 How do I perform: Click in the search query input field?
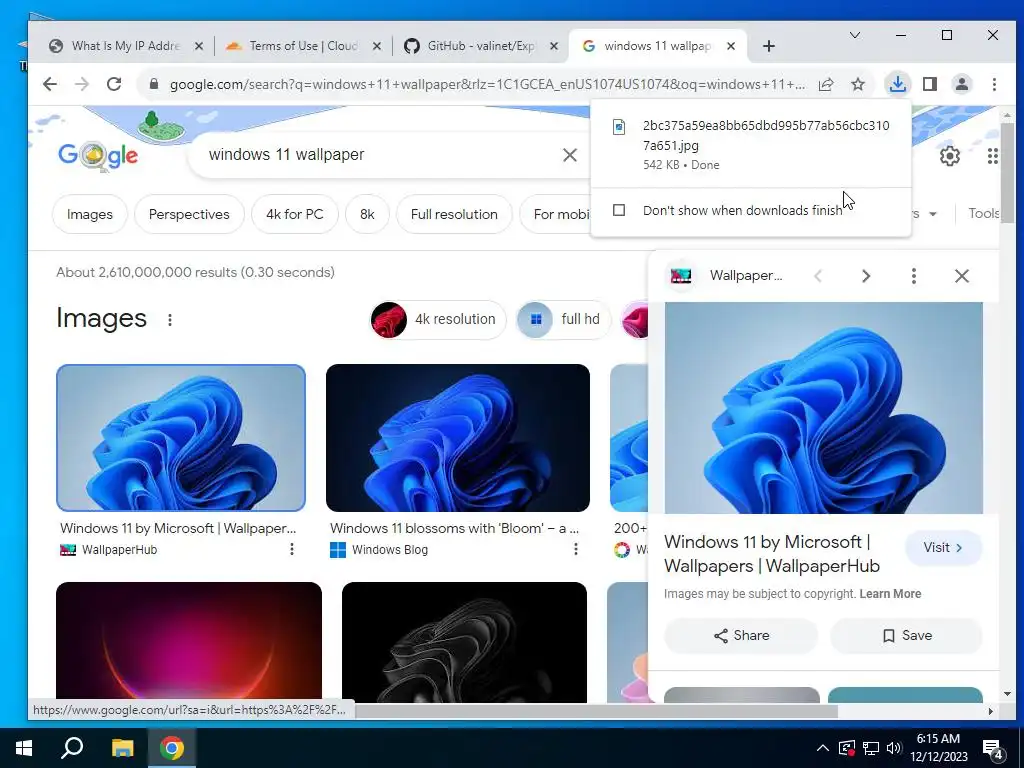(x=379, y=155)
